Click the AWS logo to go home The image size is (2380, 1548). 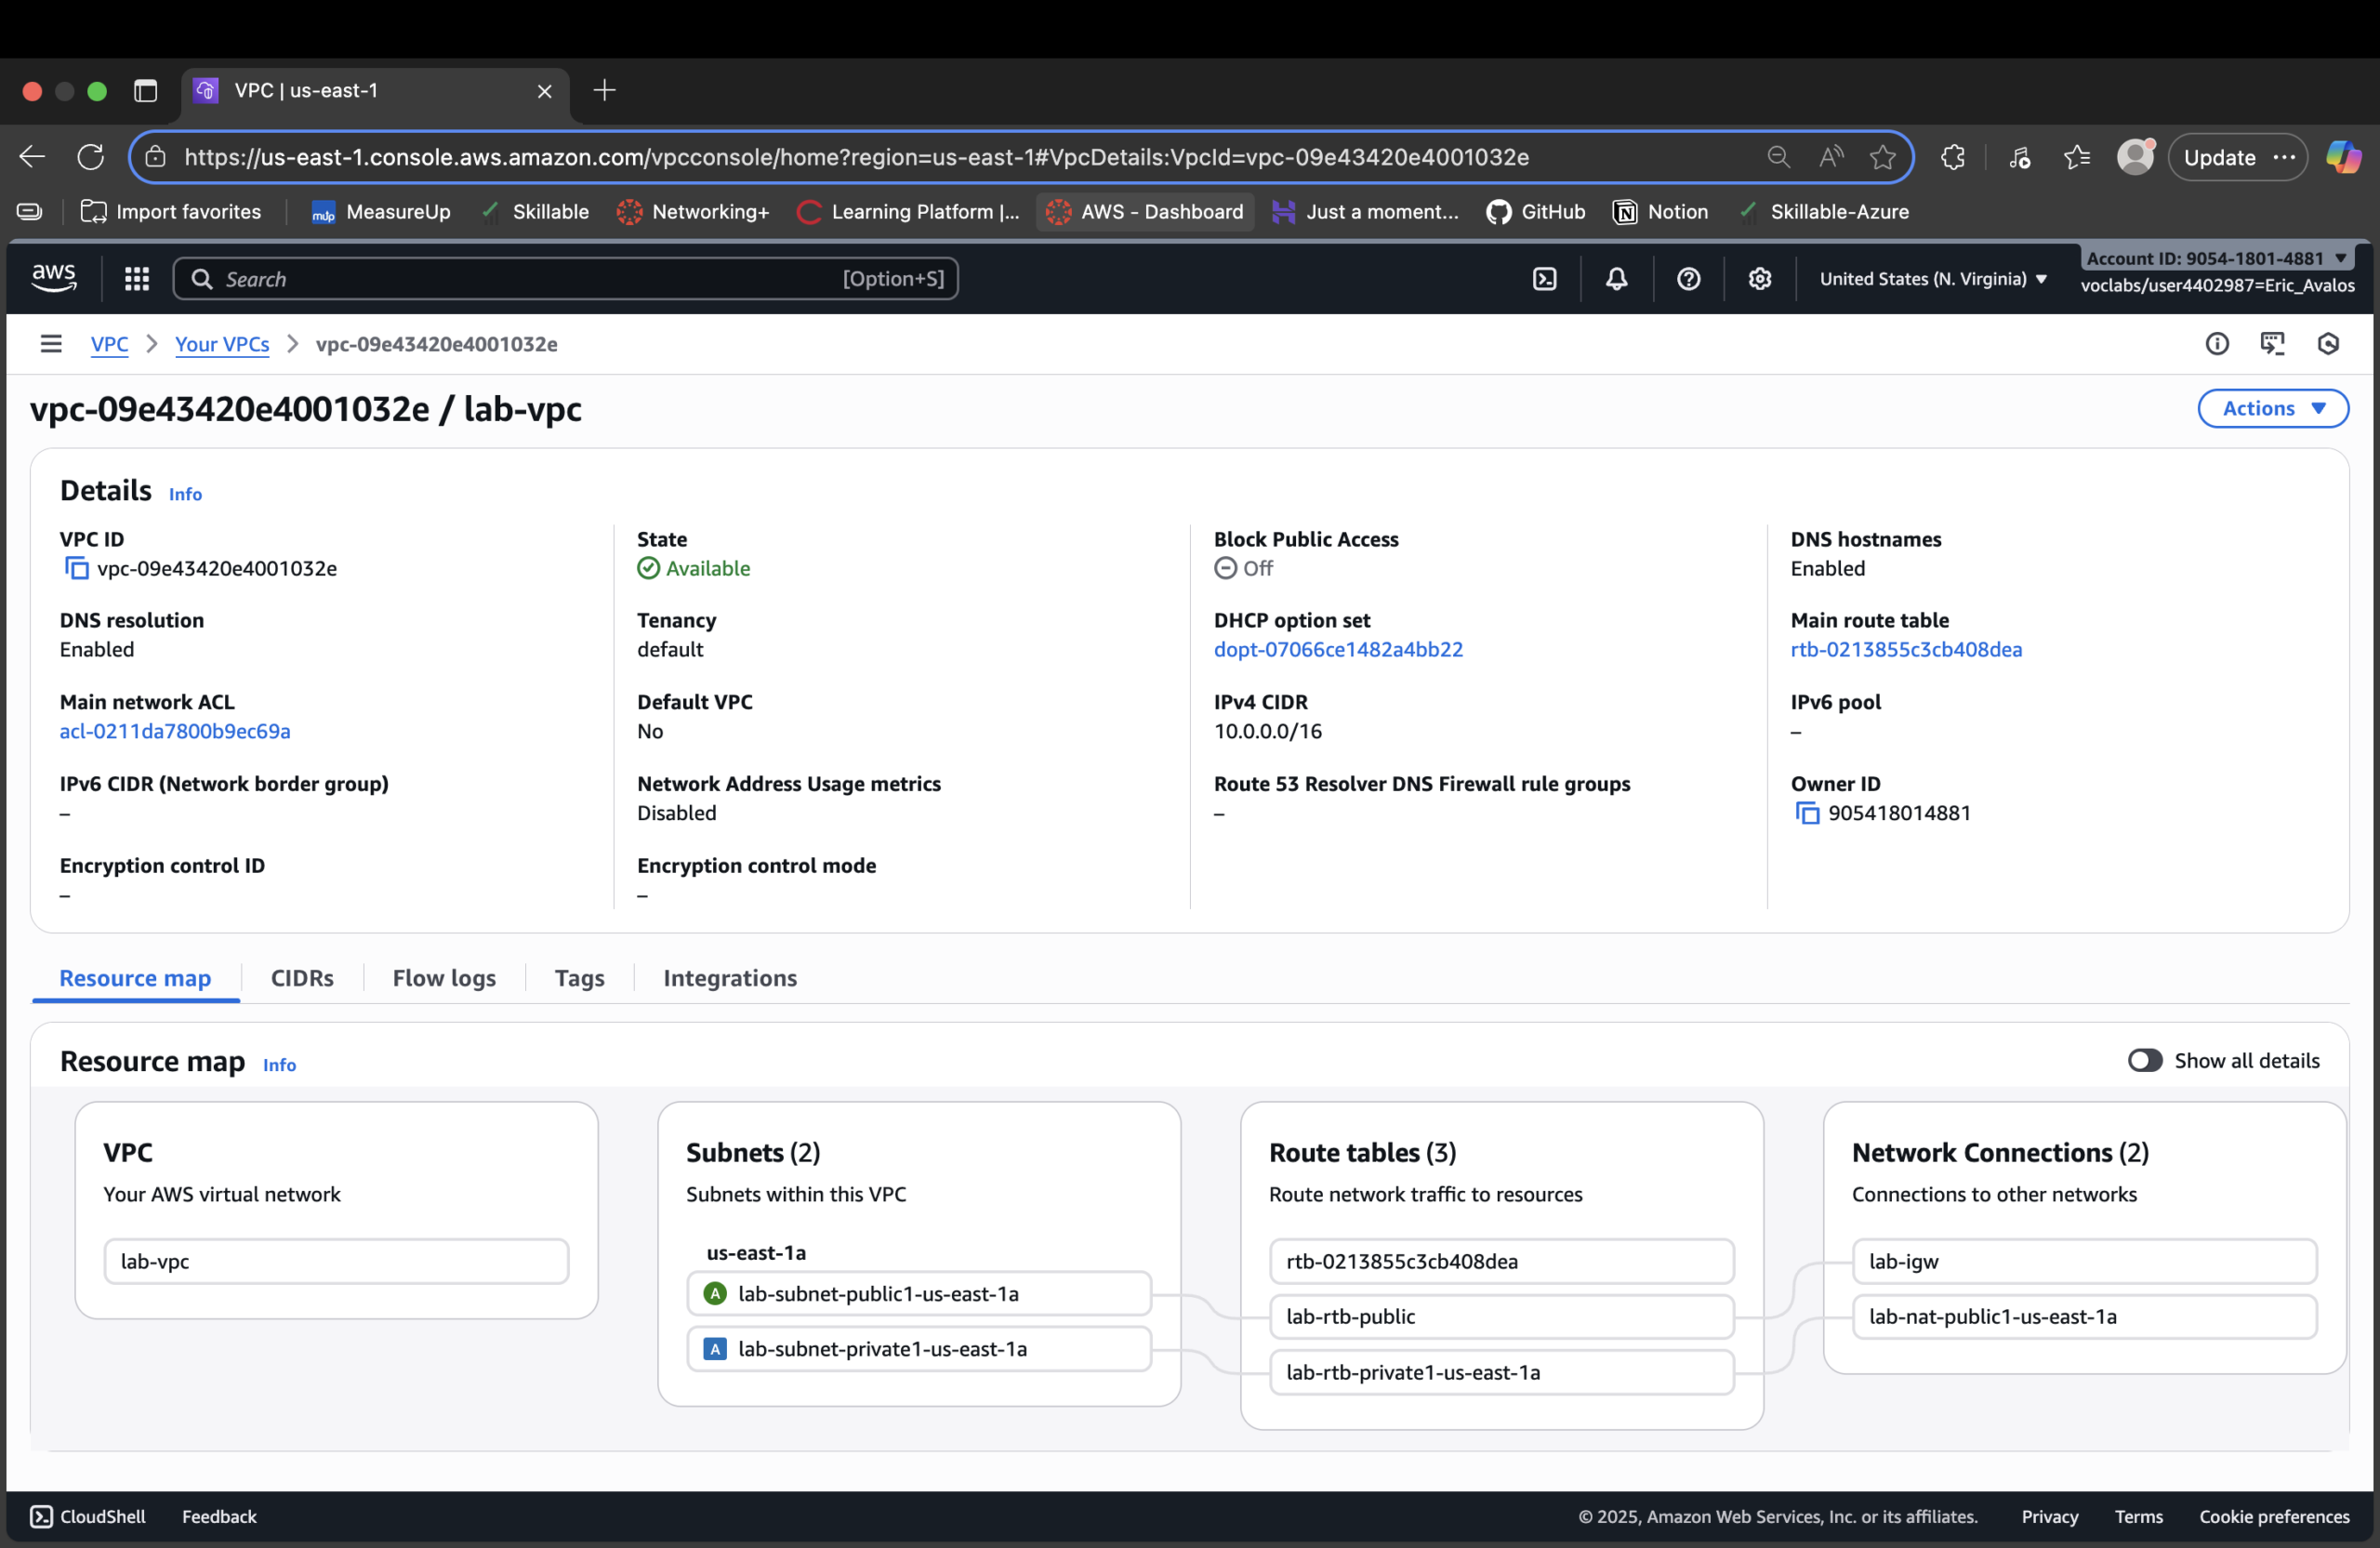pyautogui.click(x=54, y=277)
